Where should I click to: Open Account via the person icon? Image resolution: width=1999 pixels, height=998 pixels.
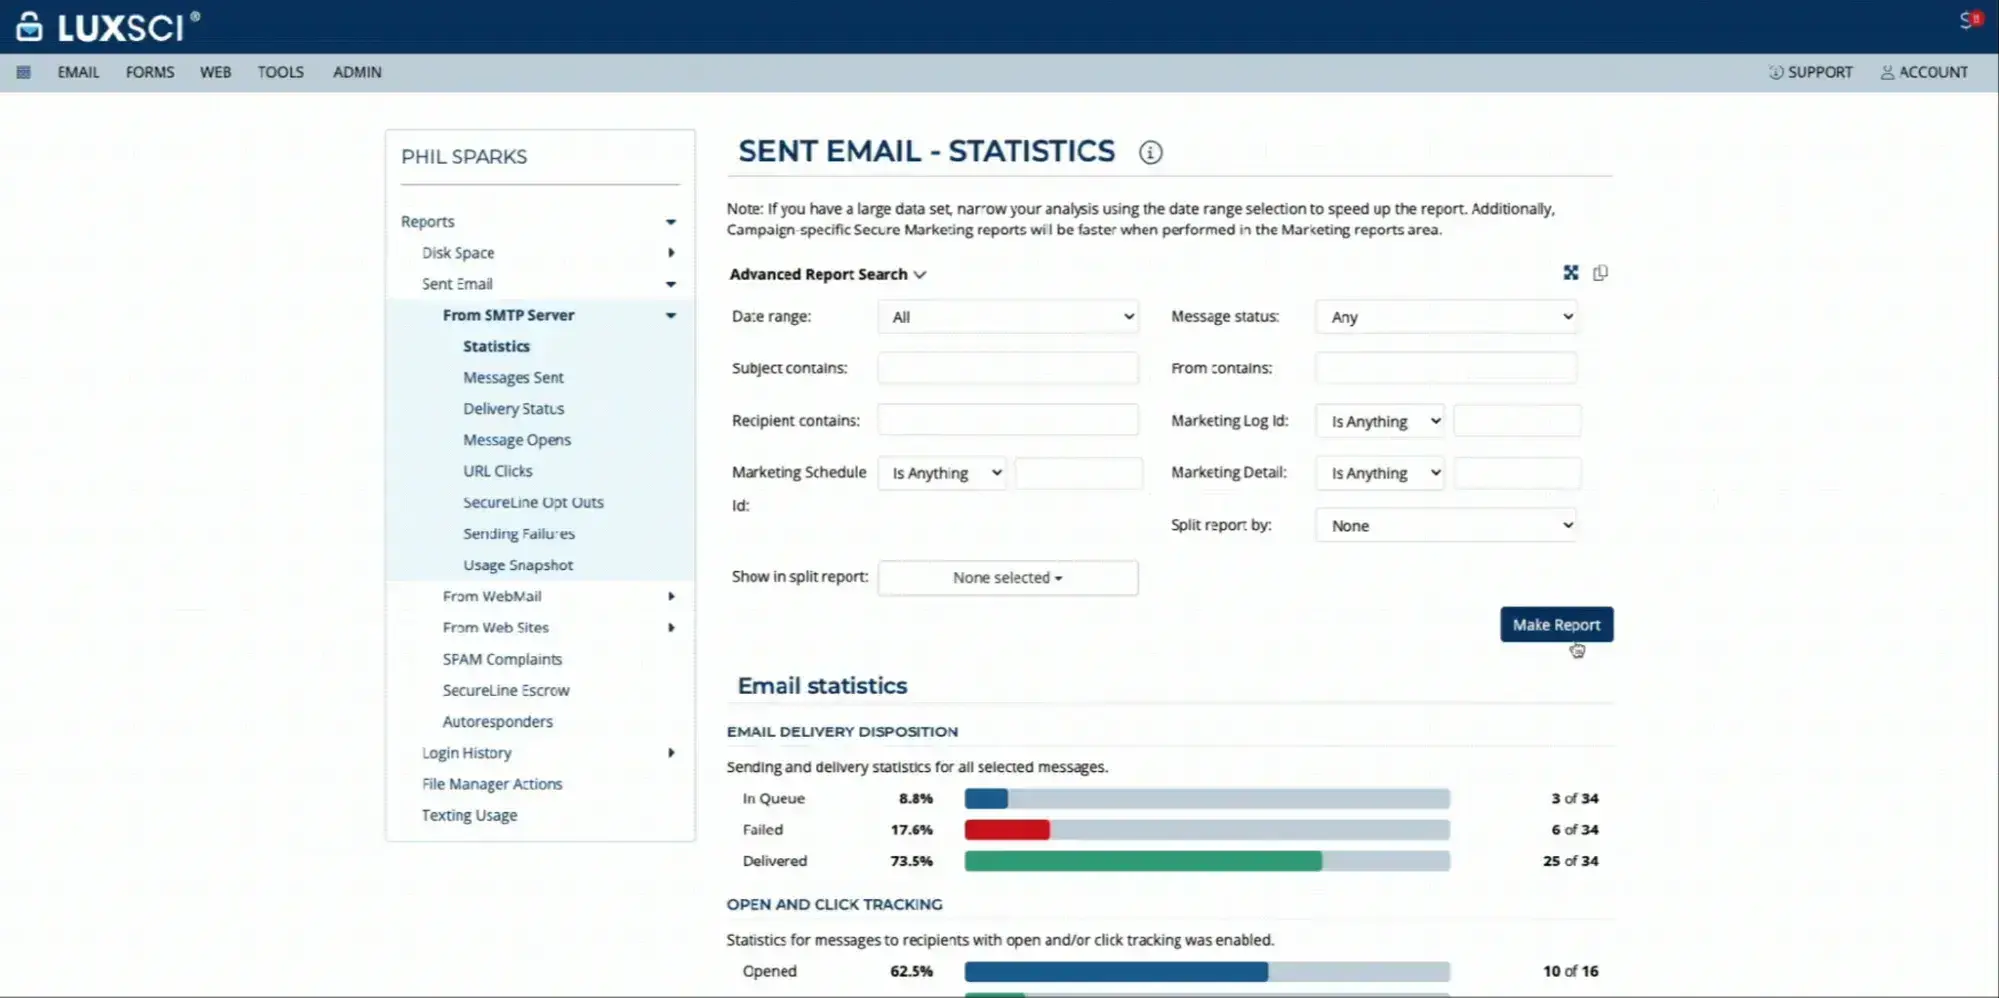coord(1887,72)
